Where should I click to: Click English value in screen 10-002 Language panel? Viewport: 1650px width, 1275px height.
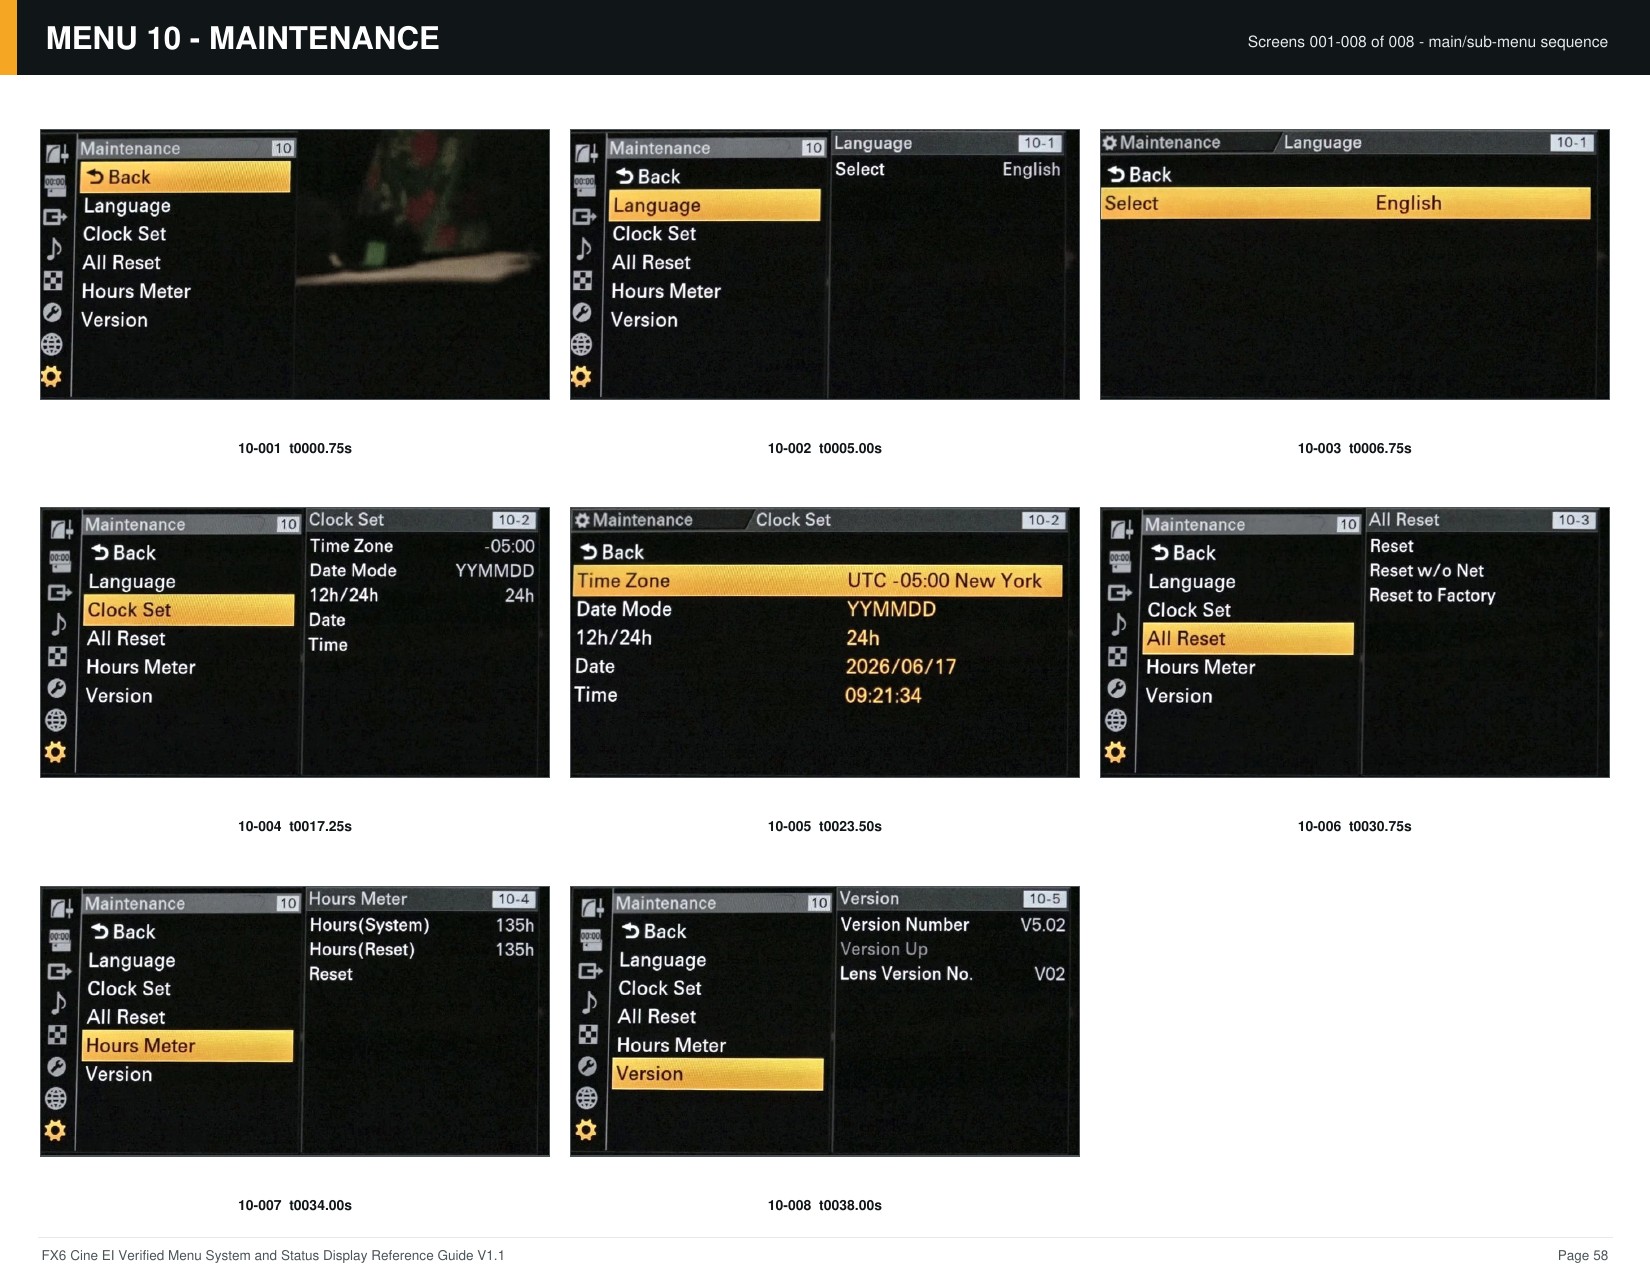1031,170
